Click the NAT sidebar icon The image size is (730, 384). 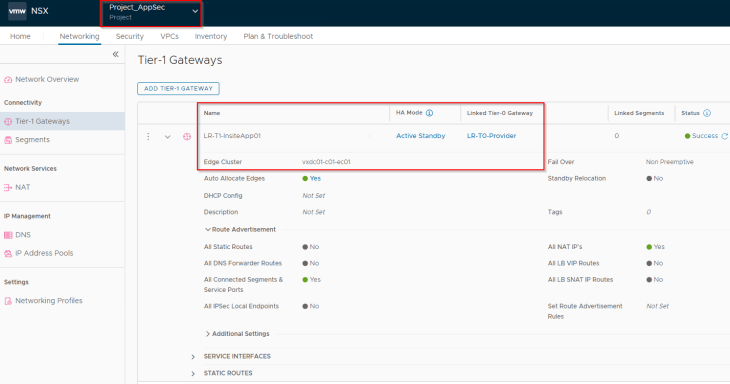[8, 187]
